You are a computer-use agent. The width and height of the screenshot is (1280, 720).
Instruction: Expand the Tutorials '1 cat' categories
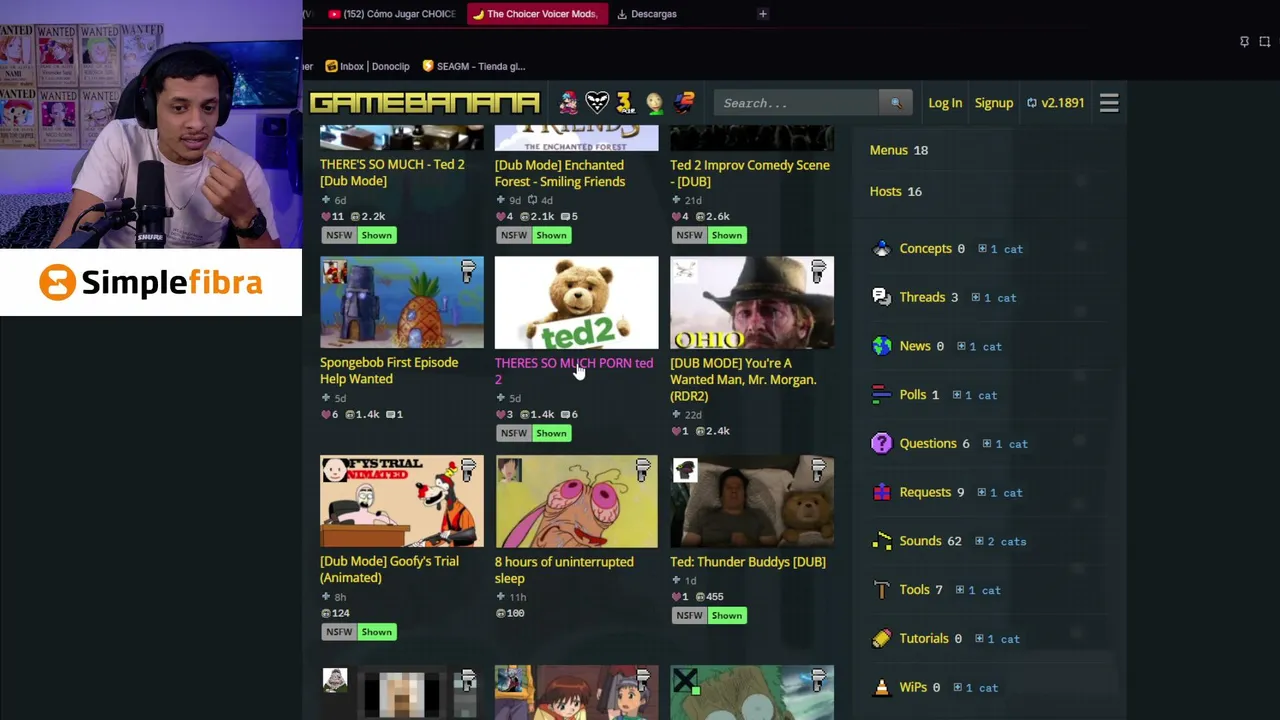click(997, 639)
